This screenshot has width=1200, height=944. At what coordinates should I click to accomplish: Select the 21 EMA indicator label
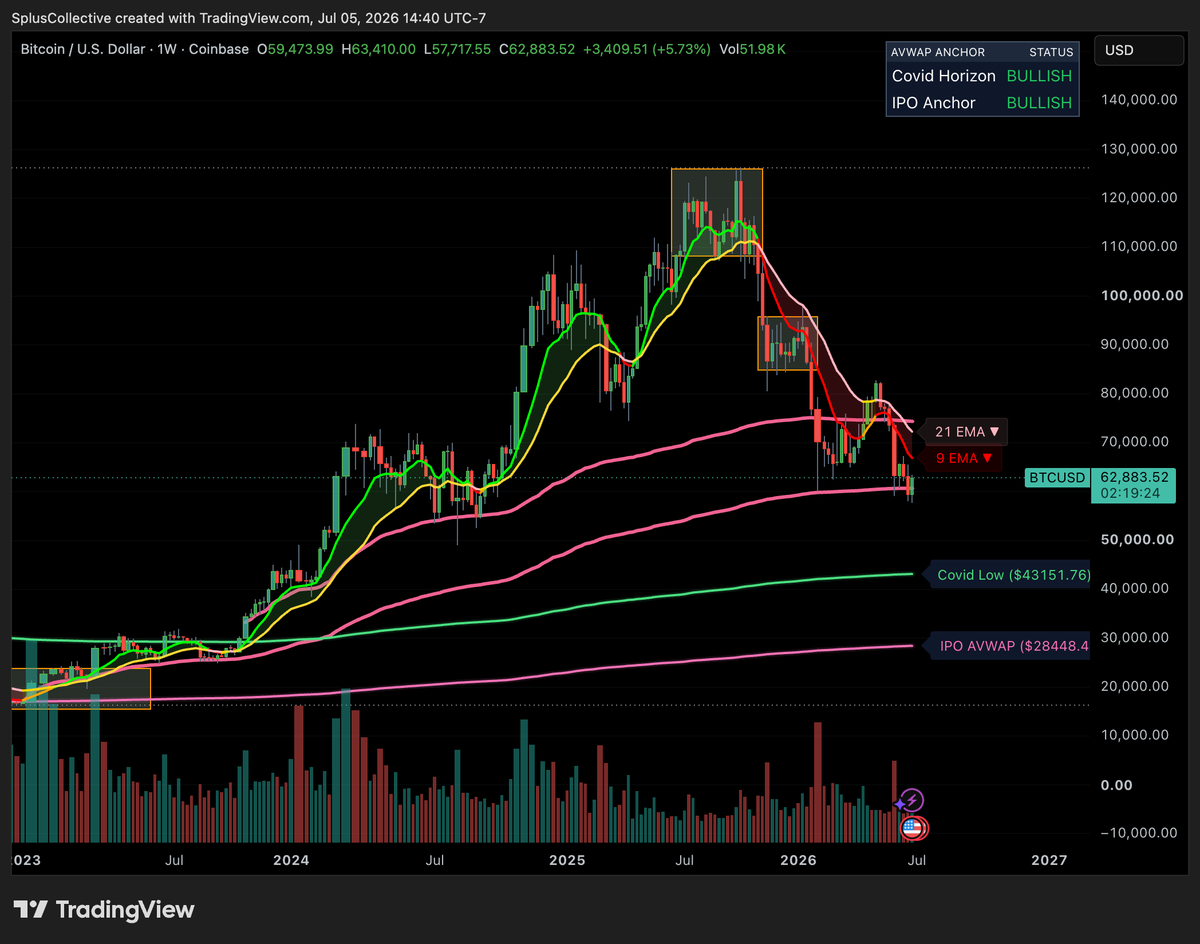(966, 432)
